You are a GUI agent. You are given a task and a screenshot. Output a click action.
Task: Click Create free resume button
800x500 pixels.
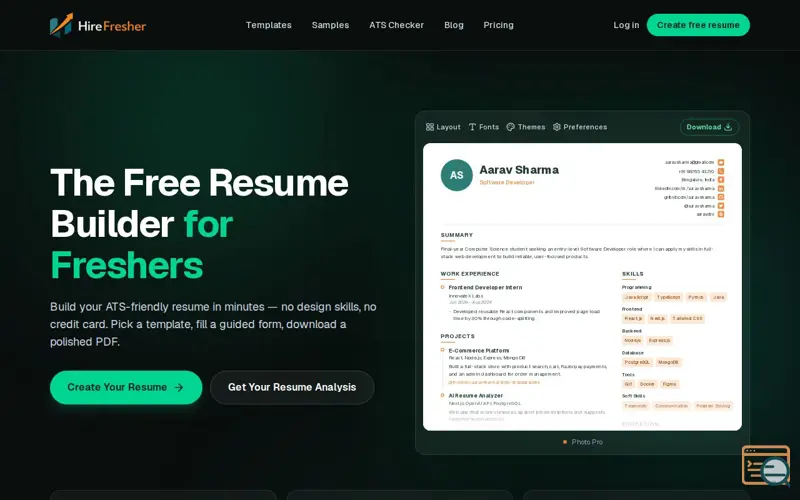pyautogui.click(x=698, y=25)
